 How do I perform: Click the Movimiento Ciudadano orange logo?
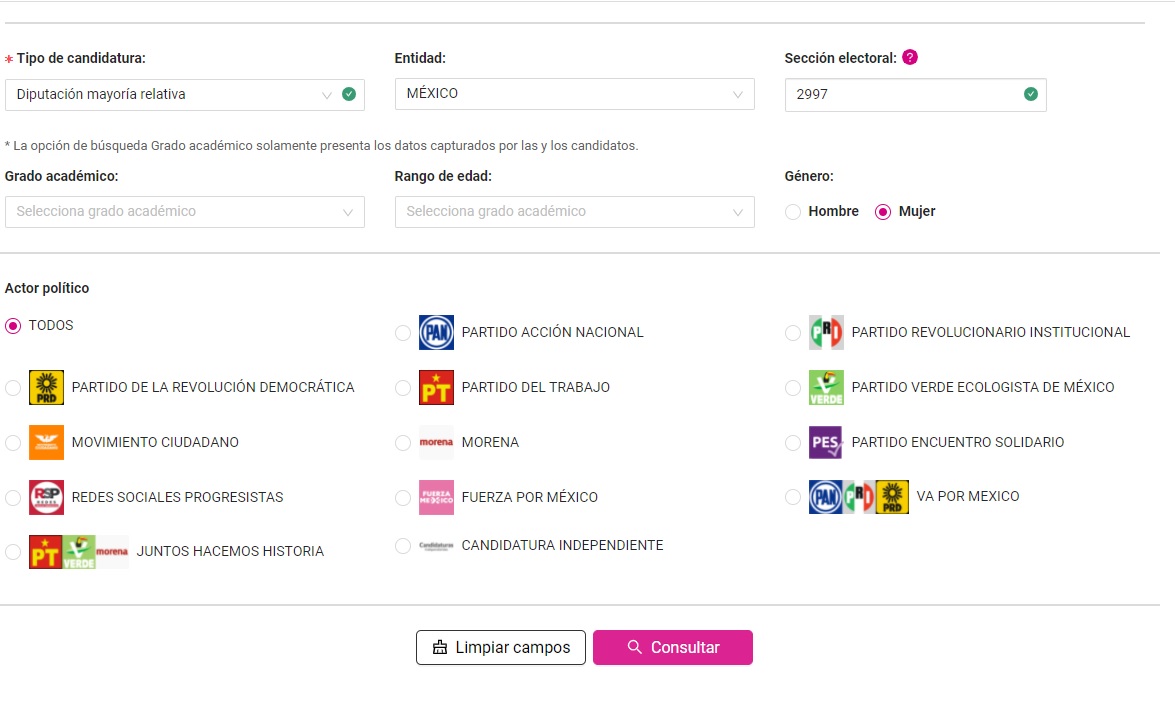46,442
